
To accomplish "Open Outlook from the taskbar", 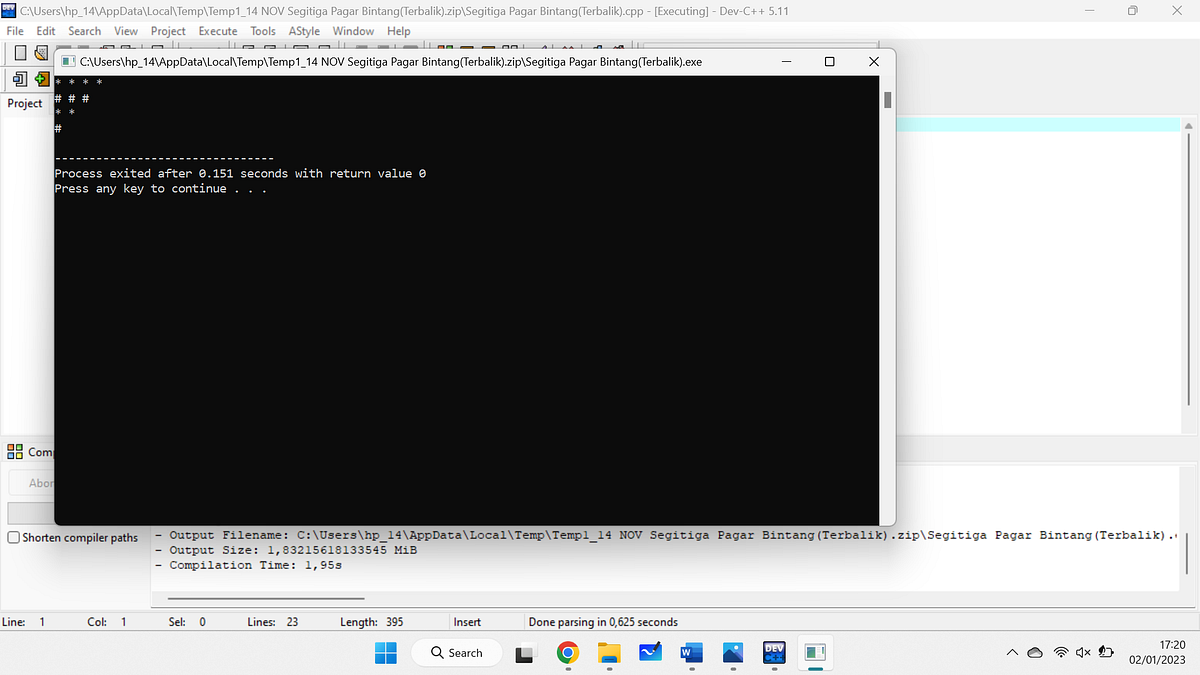I will click(x=650, y=652).
